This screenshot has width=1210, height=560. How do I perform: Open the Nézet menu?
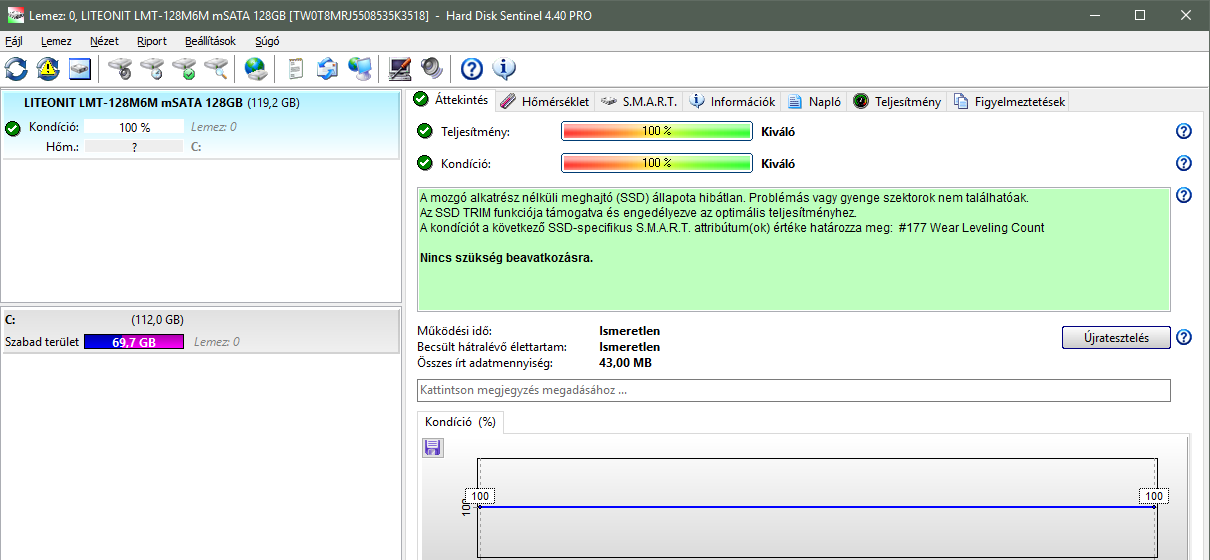(104, 41)
